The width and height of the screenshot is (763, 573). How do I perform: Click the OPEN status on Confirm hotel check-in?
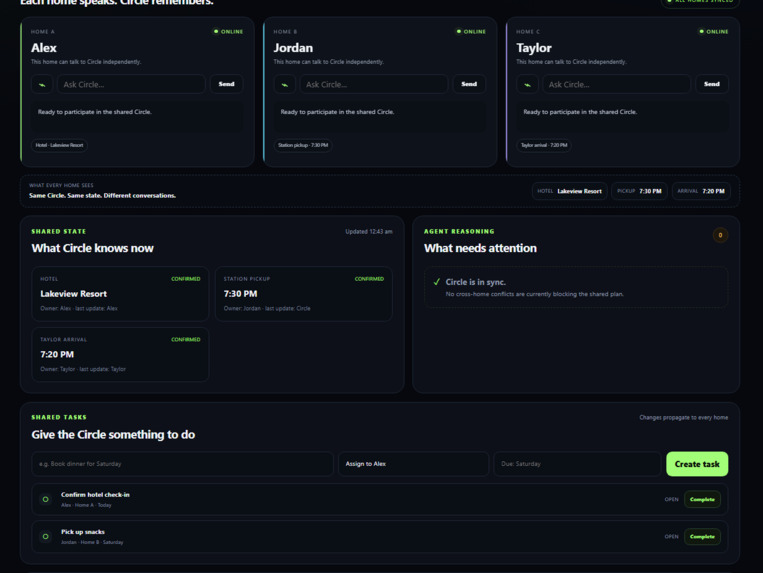(672, 500)
